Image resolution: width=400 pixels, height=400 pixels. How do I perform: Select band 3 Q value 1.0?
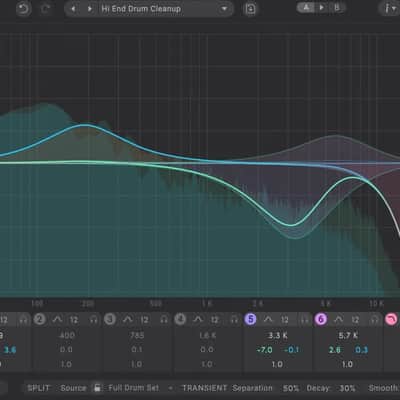click(136, 364)
